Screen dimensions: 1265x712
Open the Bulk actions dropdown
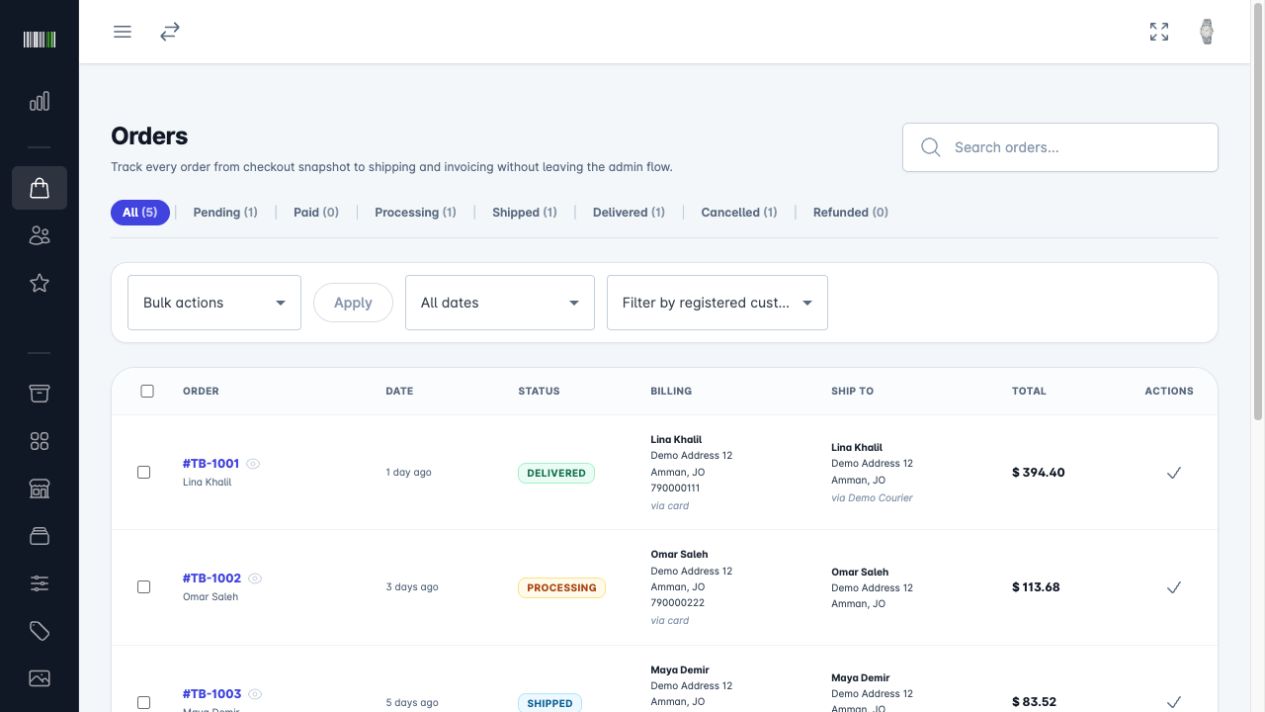pos(214,303)
